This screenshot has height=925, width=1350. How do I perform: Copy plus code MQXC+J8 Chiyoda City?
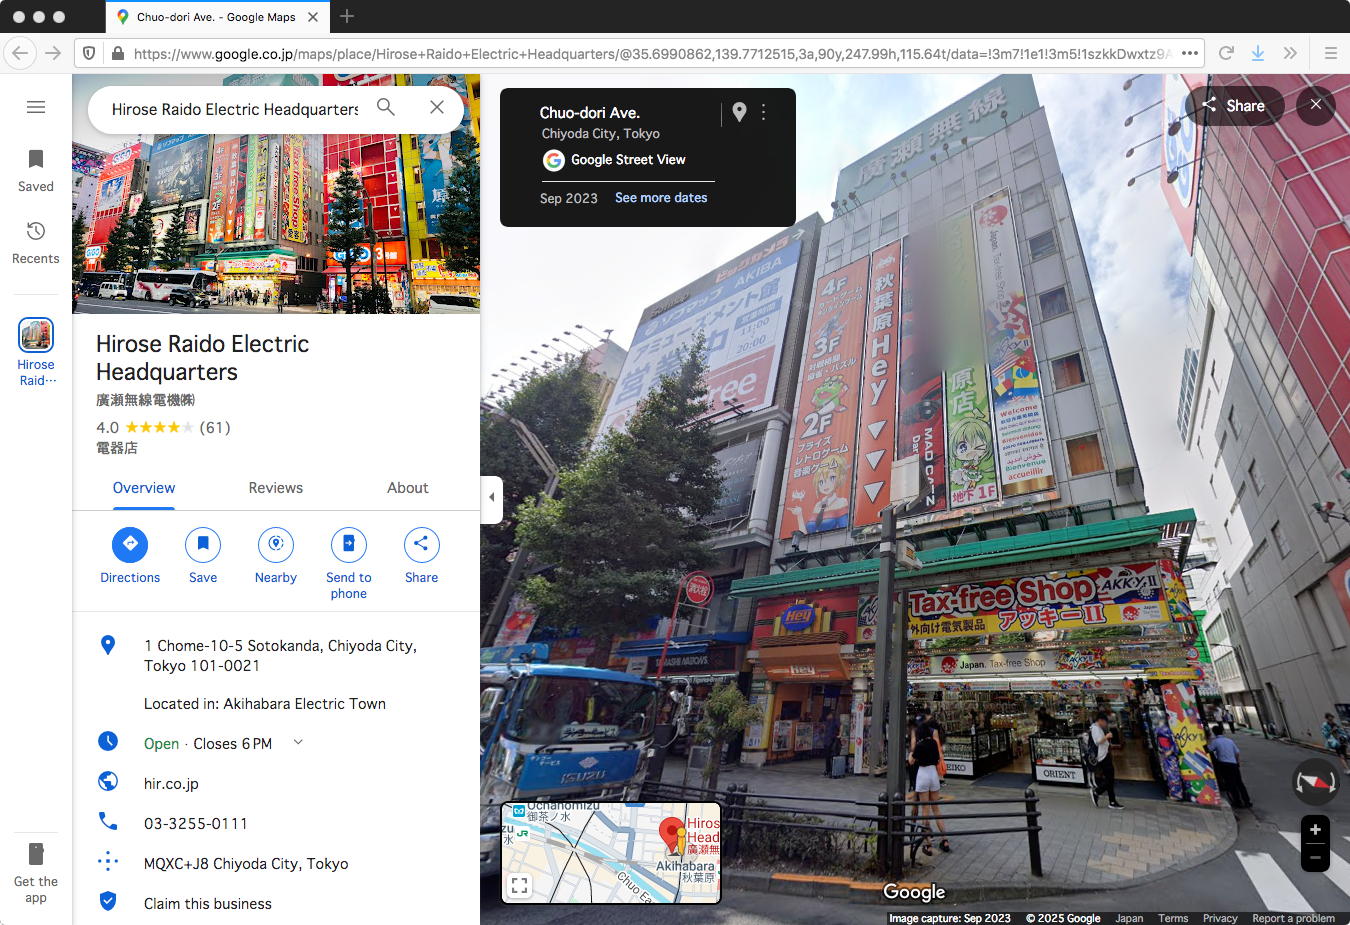pos(246,864)
